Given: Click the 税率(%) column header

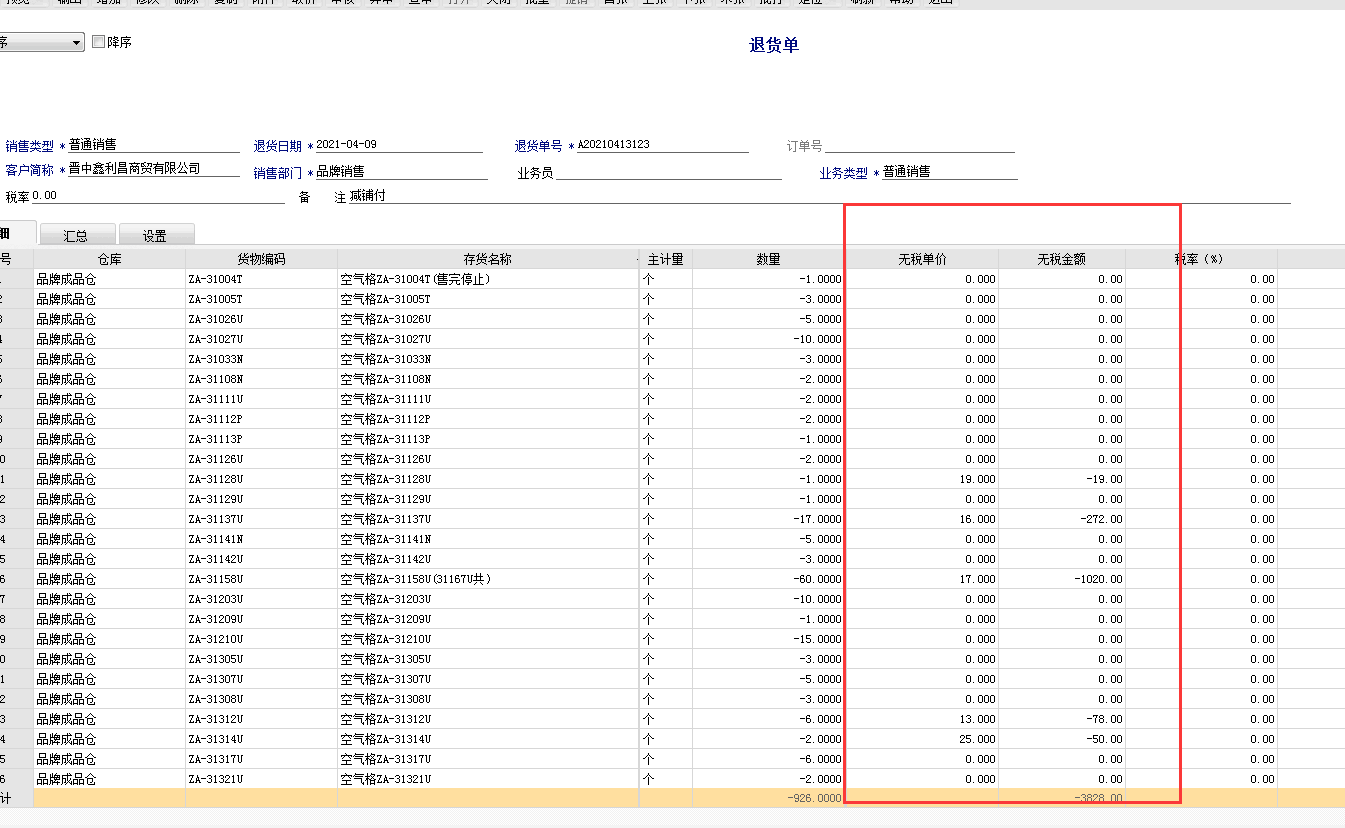Looking at the screenshot, I should pos(1201,259).
